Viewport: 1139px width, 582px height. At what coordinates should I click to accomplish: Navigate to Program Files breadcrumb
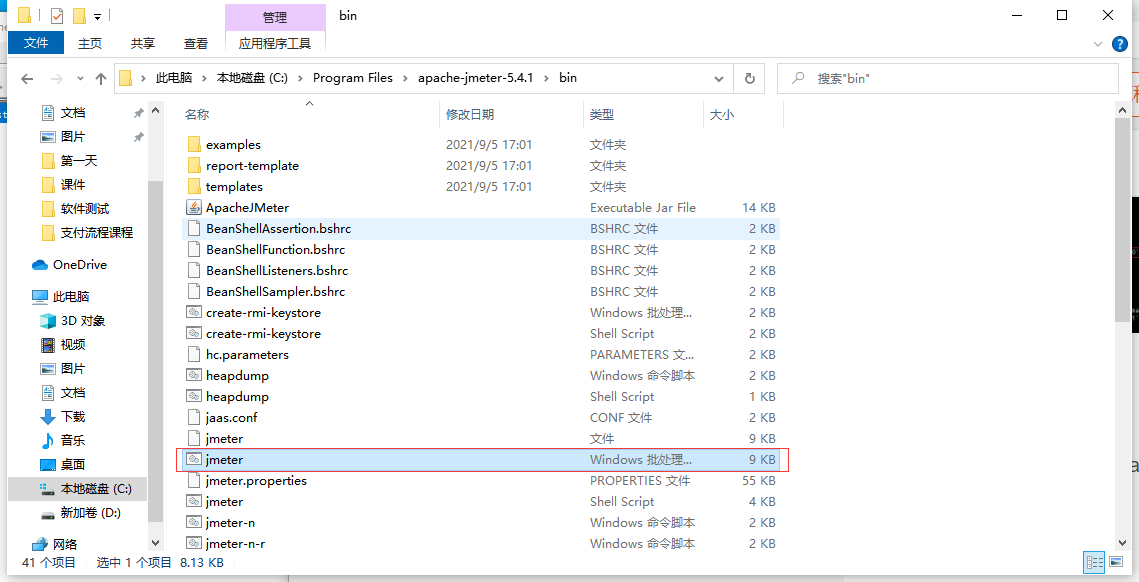352,78
